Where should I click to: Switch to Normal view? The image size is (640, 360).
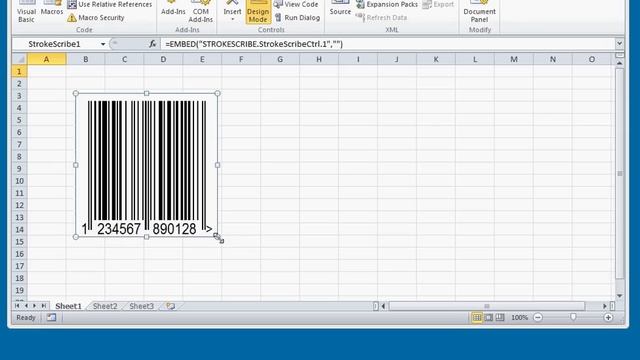coord(477,317)
